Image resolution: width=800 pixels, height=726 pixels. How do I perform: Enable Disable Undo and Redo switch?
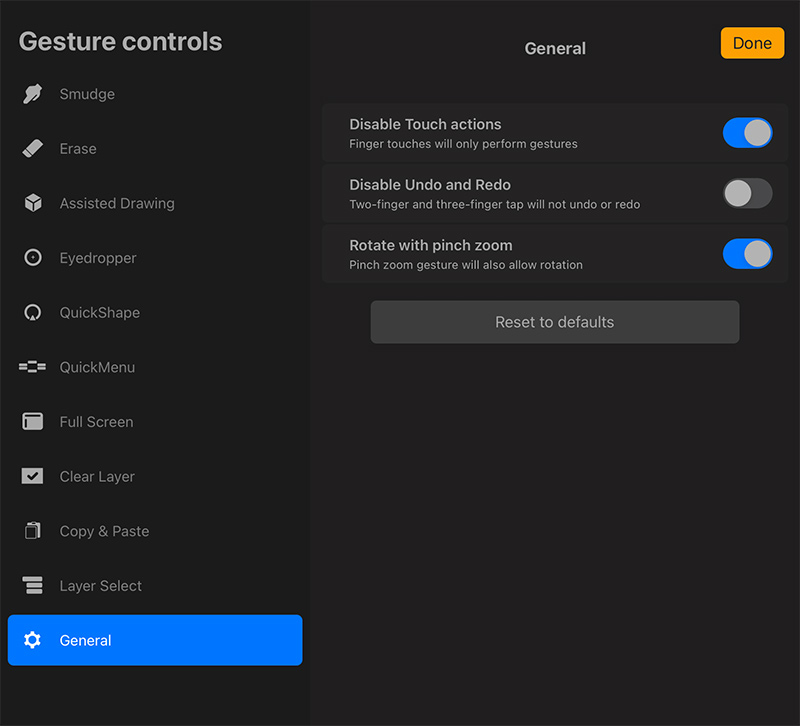click(747, 193)
